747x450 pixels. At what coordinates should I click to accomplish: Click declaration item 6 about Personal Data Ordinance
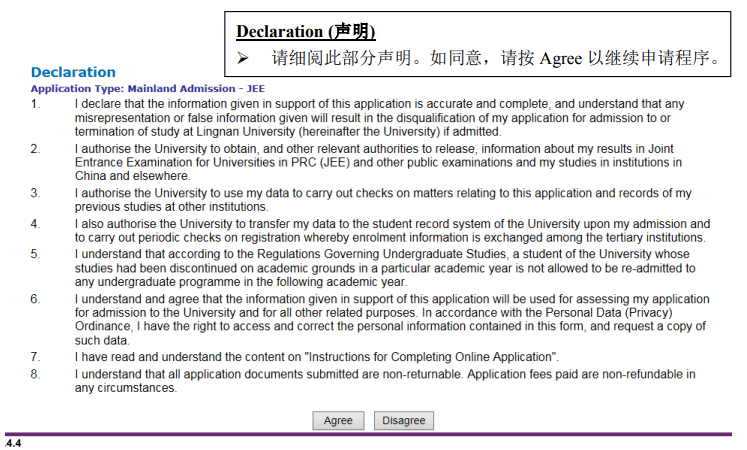pos(390,319)
